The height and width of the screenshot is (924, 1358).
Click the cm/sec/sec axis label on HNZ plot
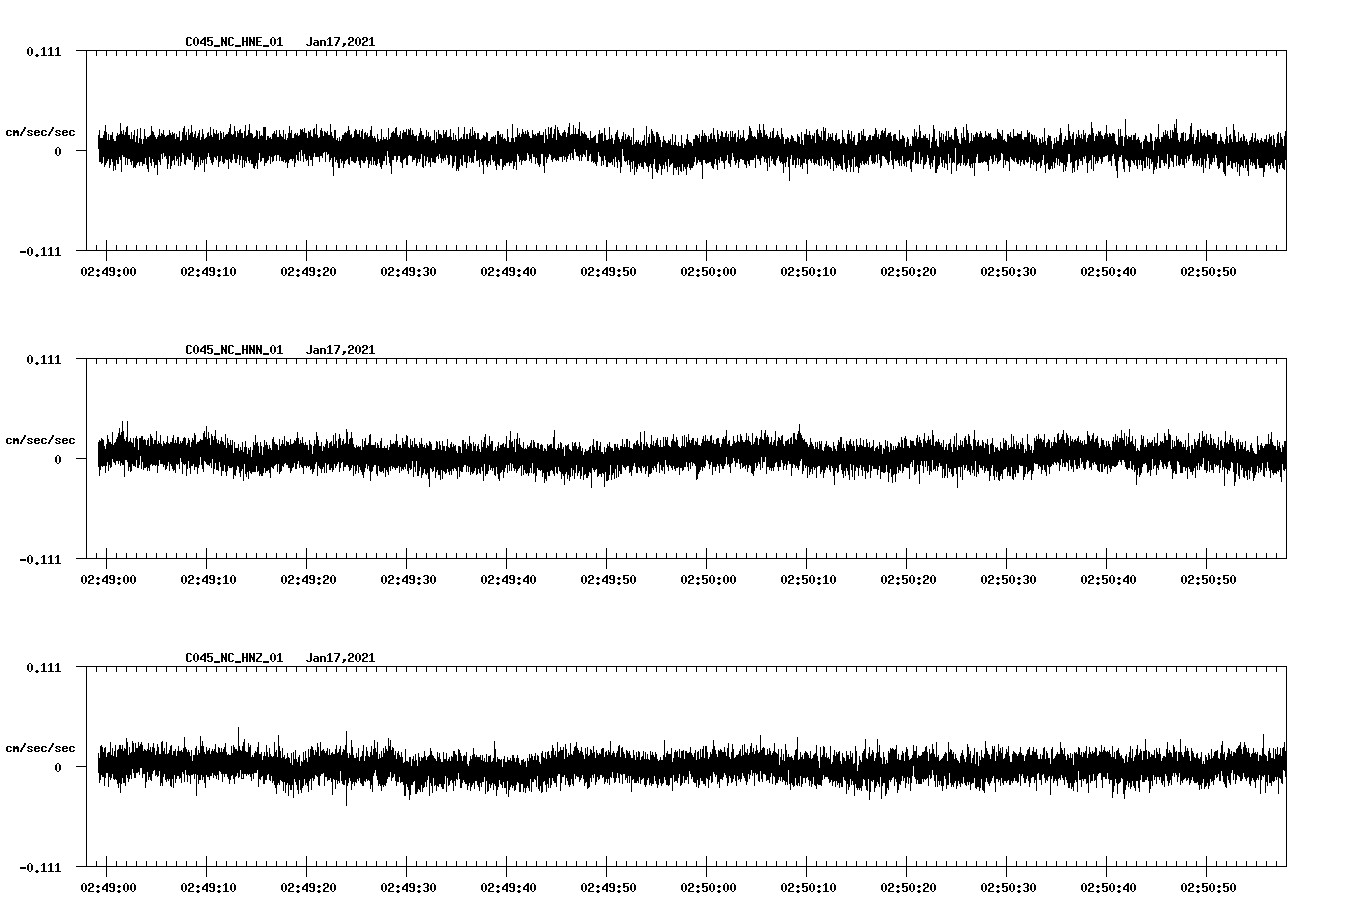click(x=41, y=747)
